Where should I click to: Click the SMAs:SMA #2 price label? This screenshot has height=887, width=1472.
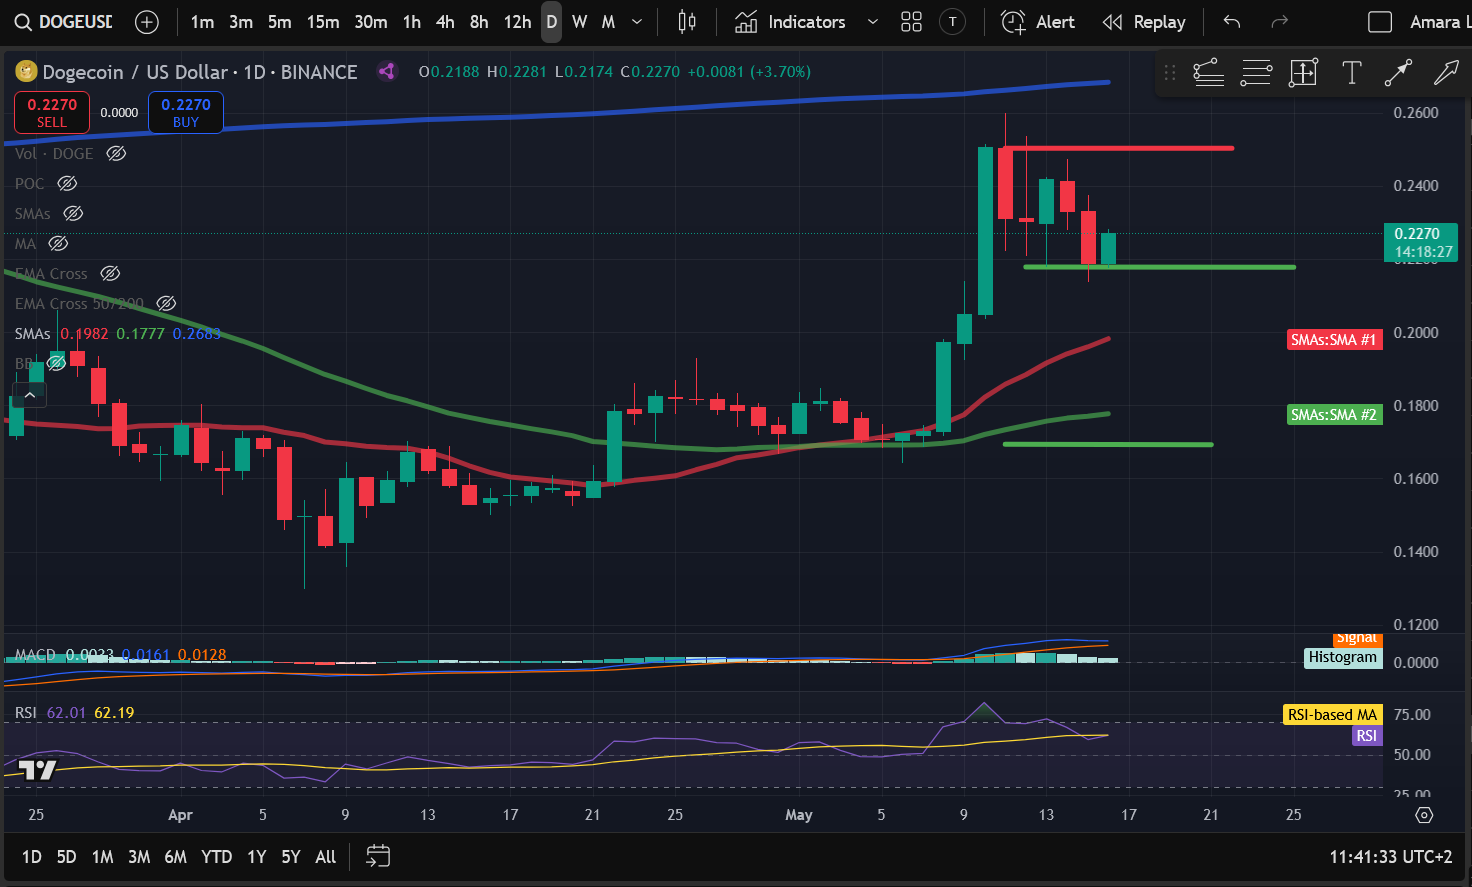(1334, 415)
